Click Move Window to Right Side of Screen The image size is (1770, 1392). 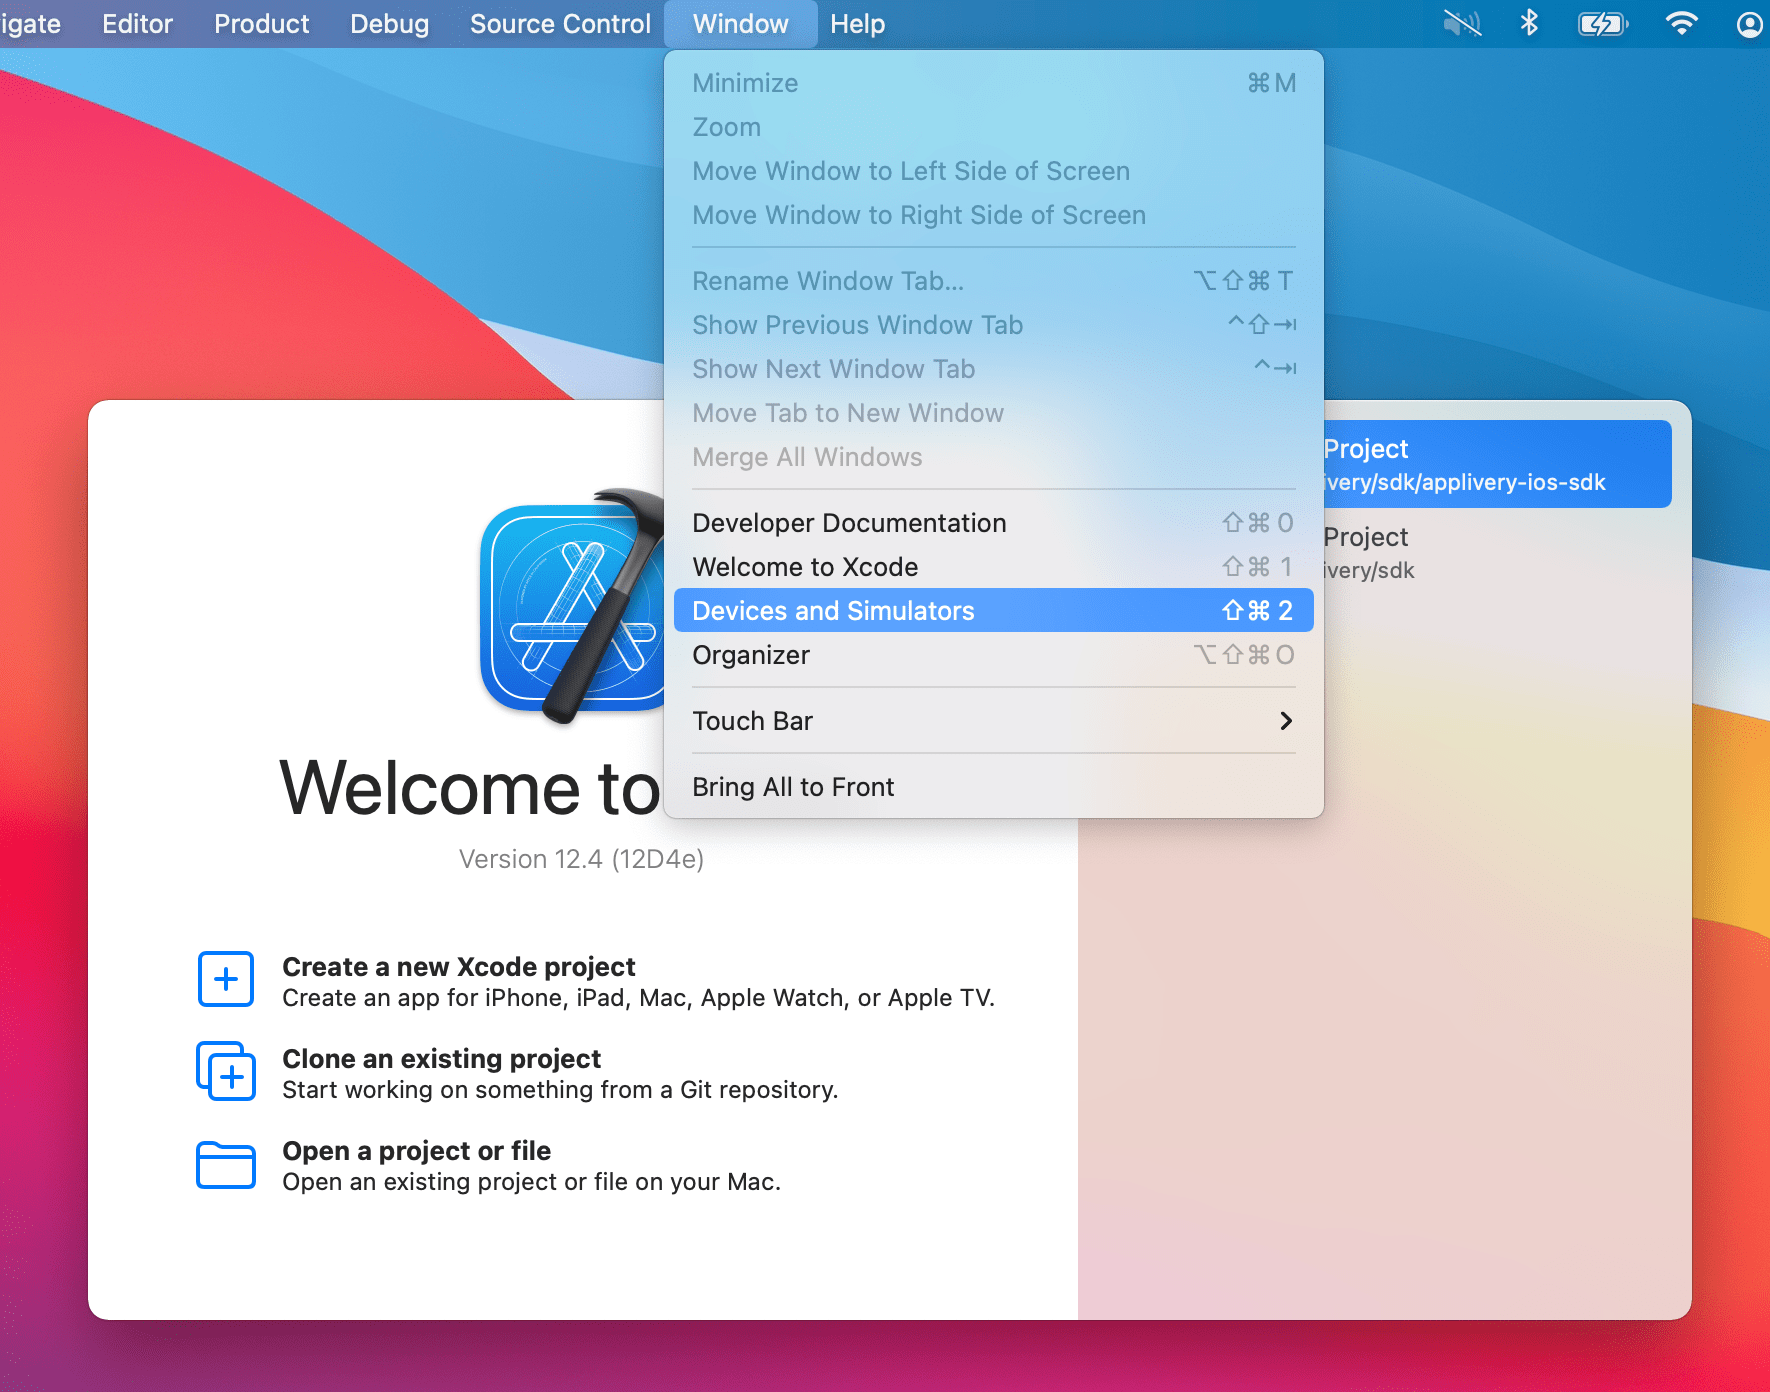993,215
